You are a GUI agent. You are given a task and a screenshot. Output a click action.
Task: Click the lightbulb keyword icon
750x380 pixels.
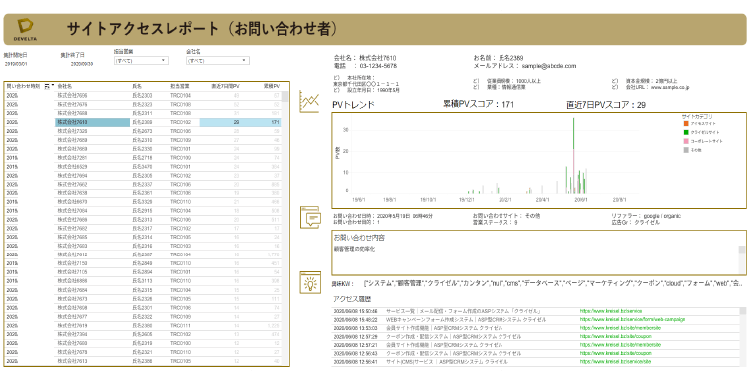pyautogui.click(x=310, y=282)
